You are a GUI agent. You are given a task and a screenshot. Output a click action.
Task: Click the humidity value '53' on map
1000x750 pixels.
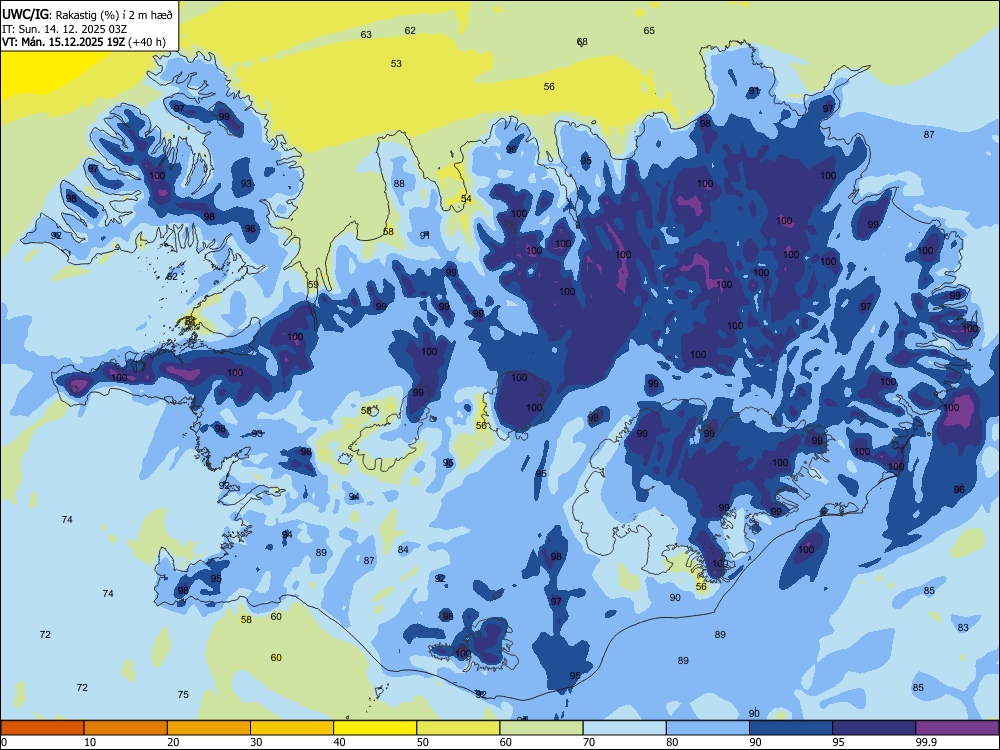point(396,64)
